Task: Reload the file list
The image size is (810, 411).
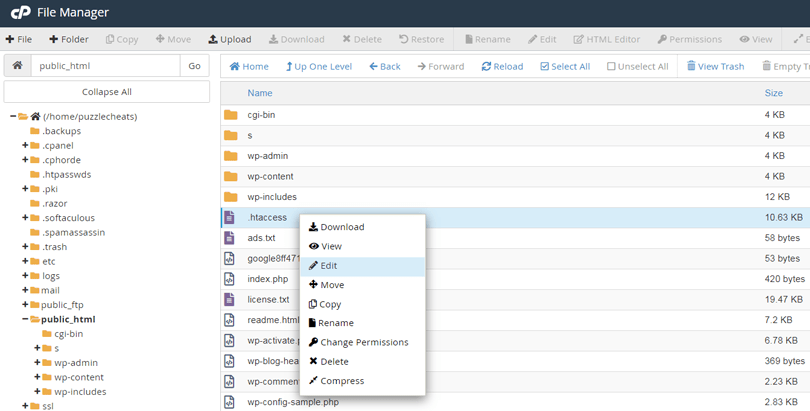Action: click(502, 67)
